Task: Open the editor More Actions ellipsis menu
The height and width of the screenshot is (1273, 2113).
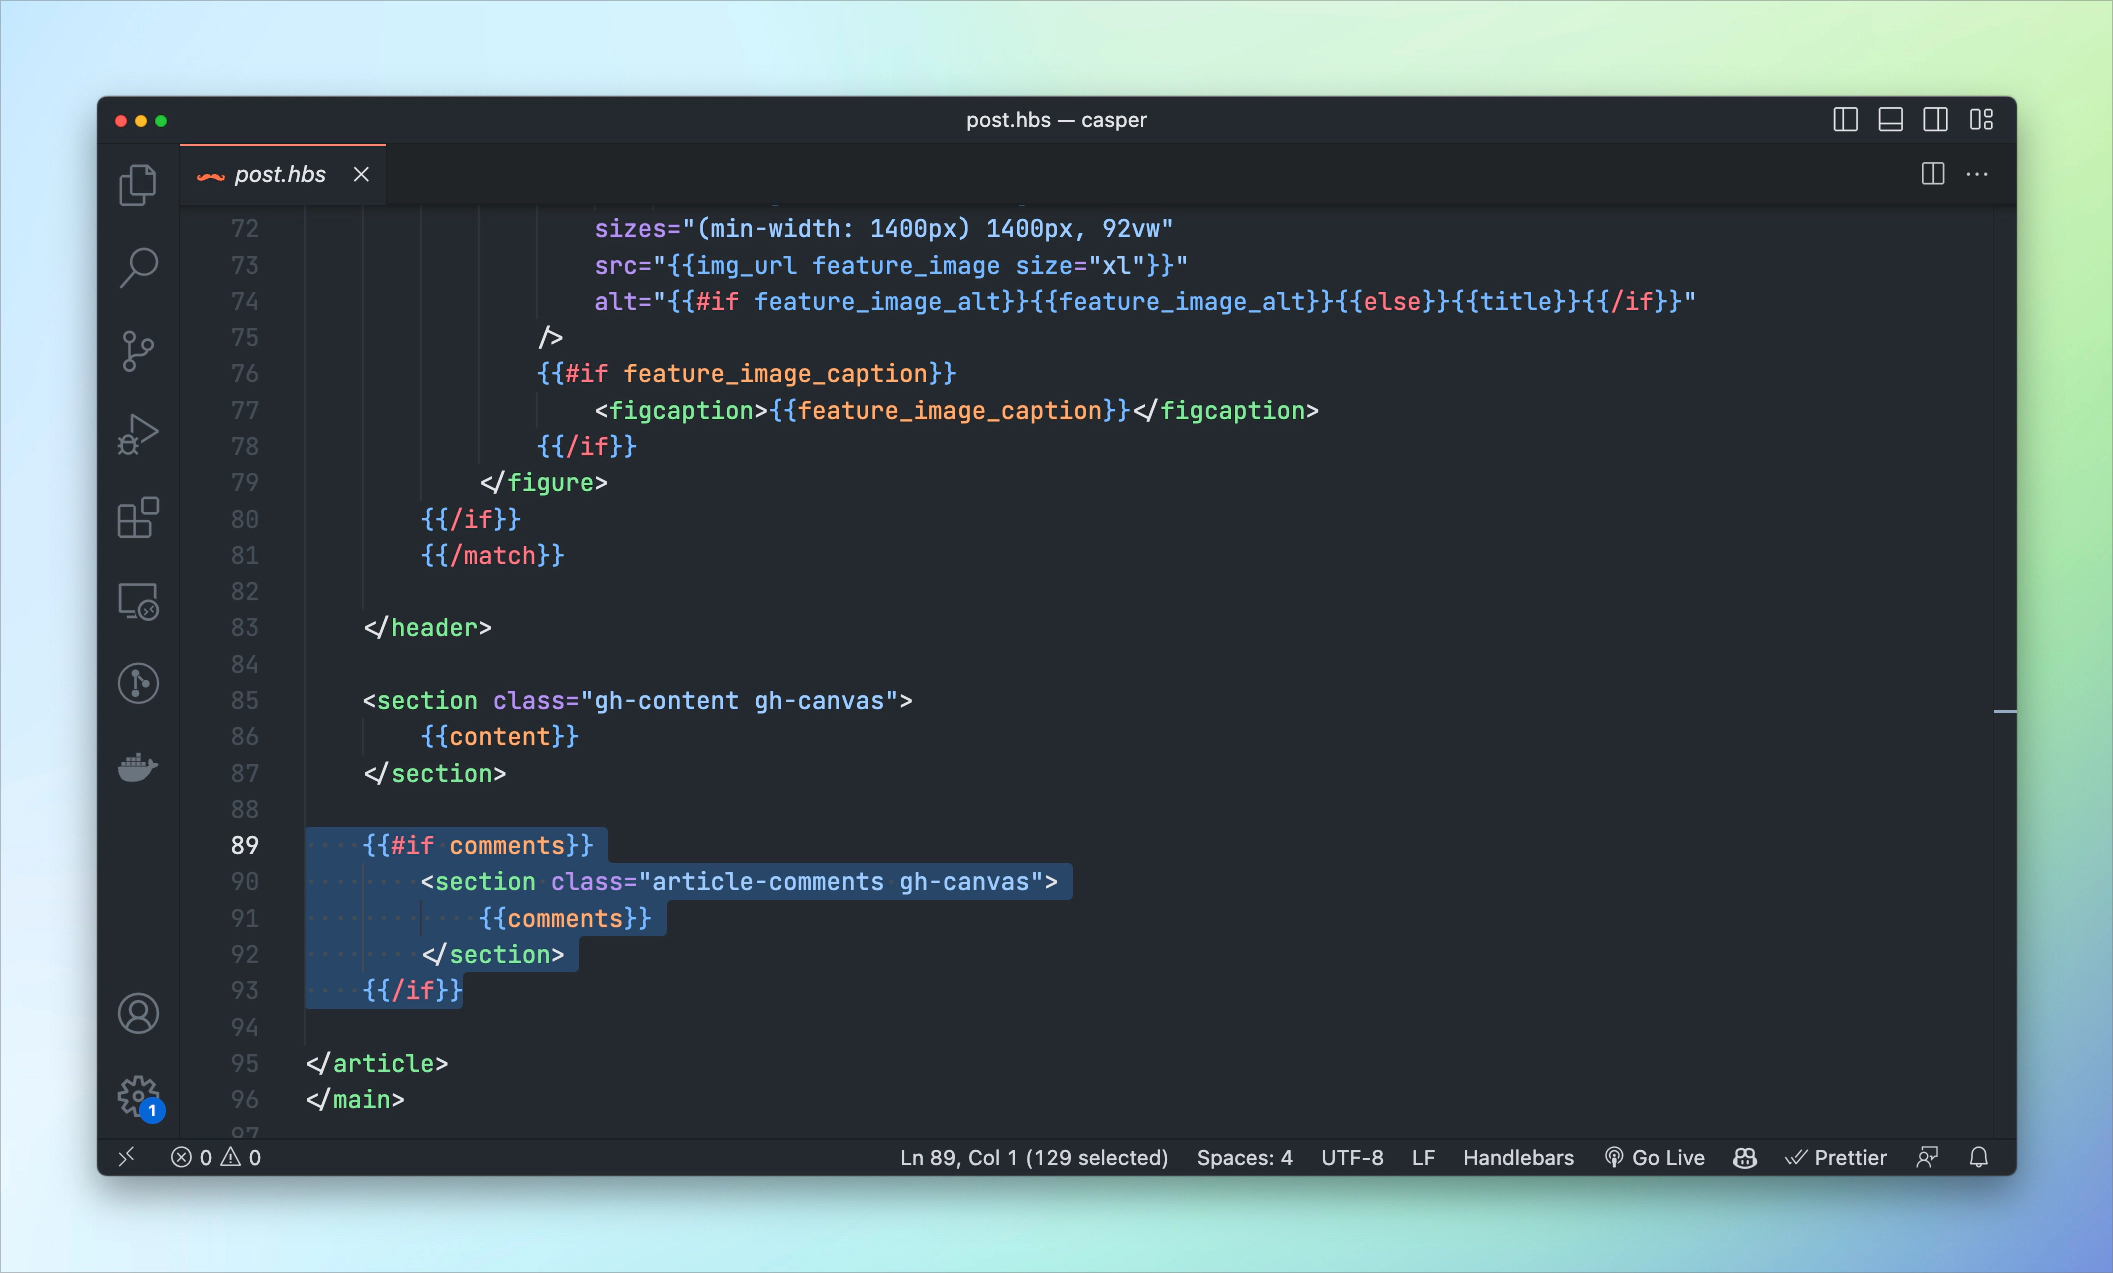Action: click(1977, 174)
